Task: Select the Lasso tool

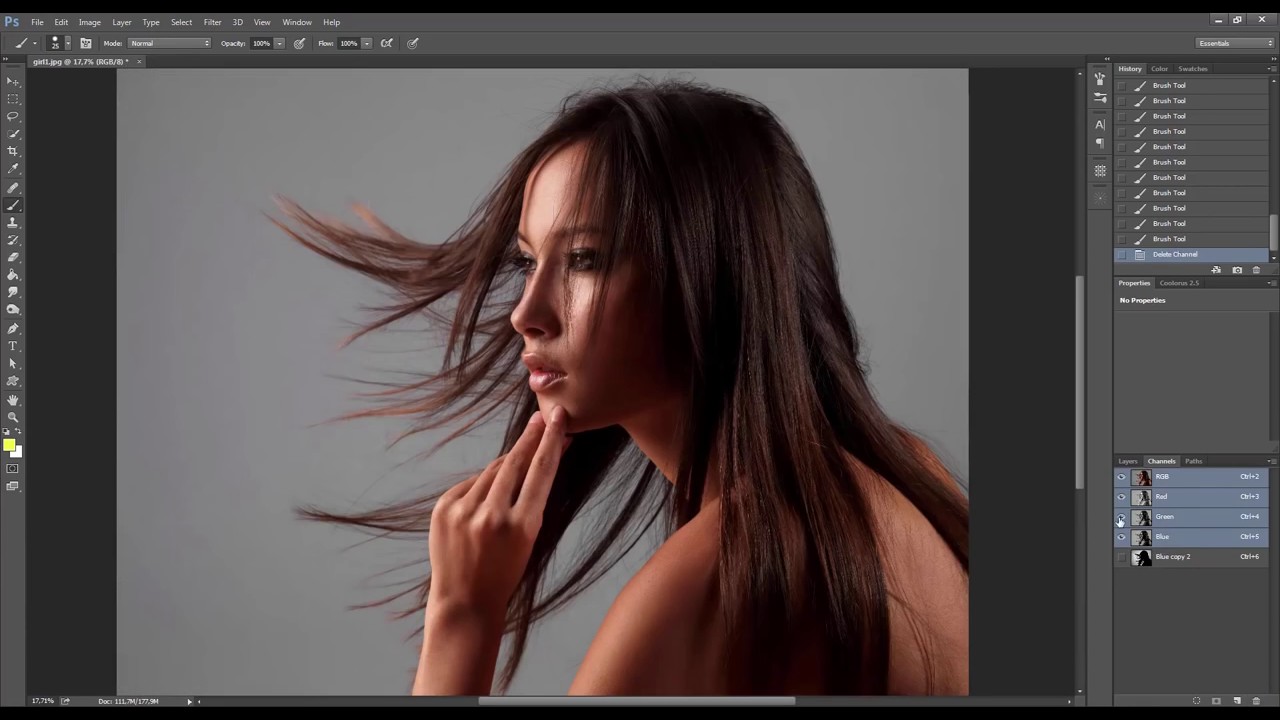Action: [x=13, y=116]
